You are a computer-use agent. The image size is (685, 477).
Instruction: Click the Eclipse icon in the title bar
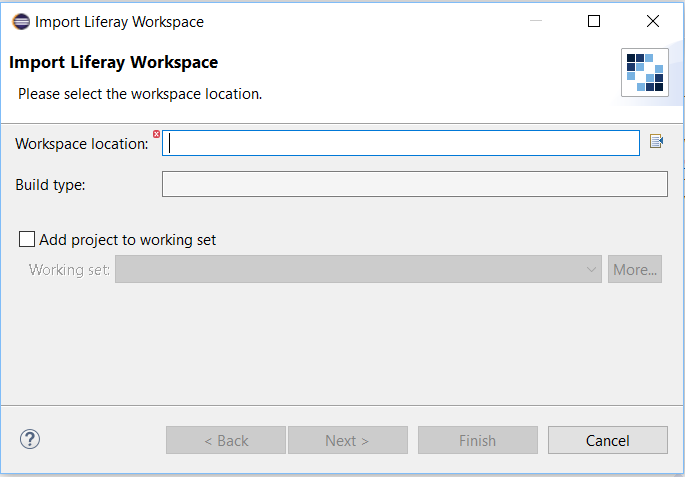click(21, 21)
